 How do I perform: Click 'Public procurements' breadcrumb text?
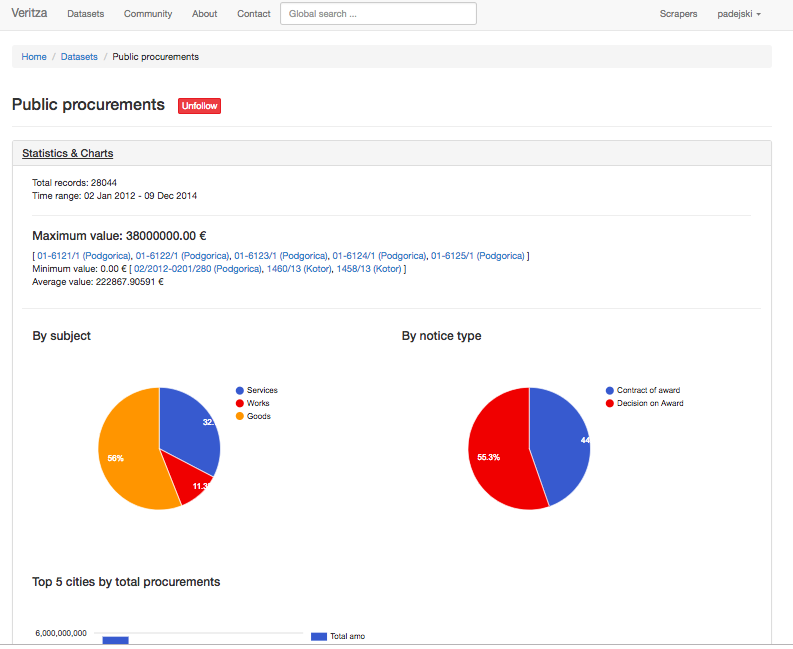tap(155, 57)
